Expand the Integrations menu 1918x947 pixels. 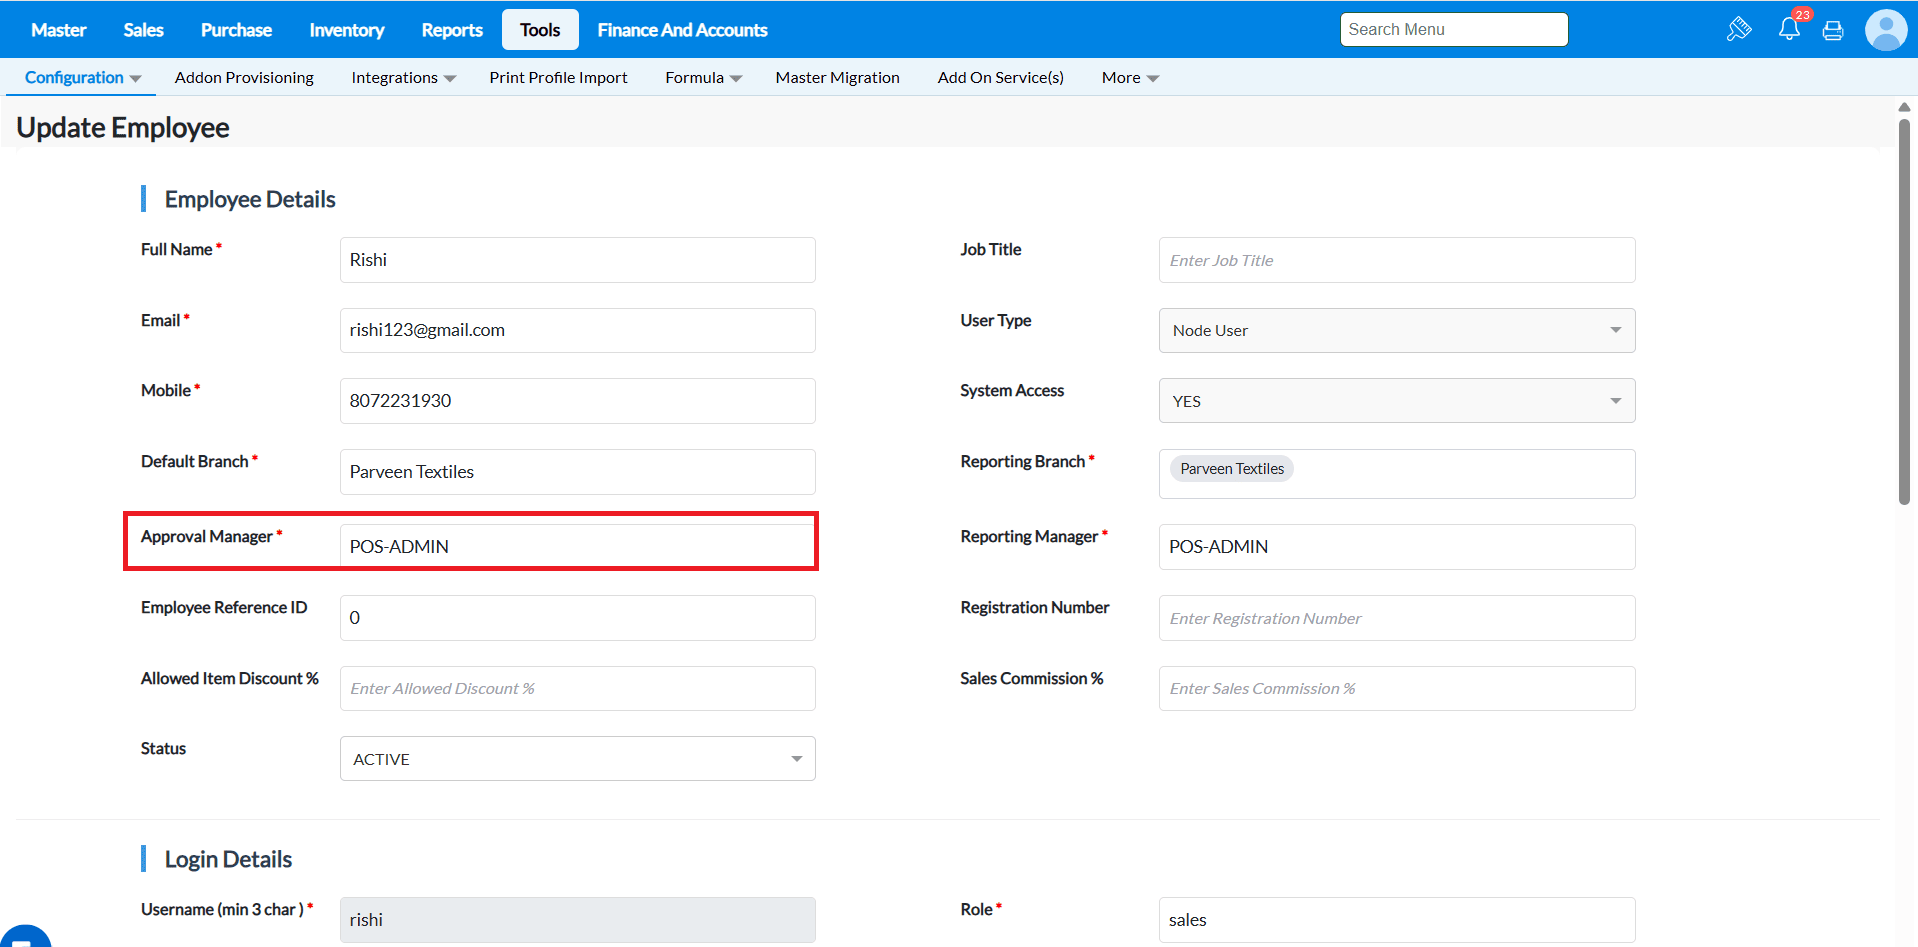403,78
